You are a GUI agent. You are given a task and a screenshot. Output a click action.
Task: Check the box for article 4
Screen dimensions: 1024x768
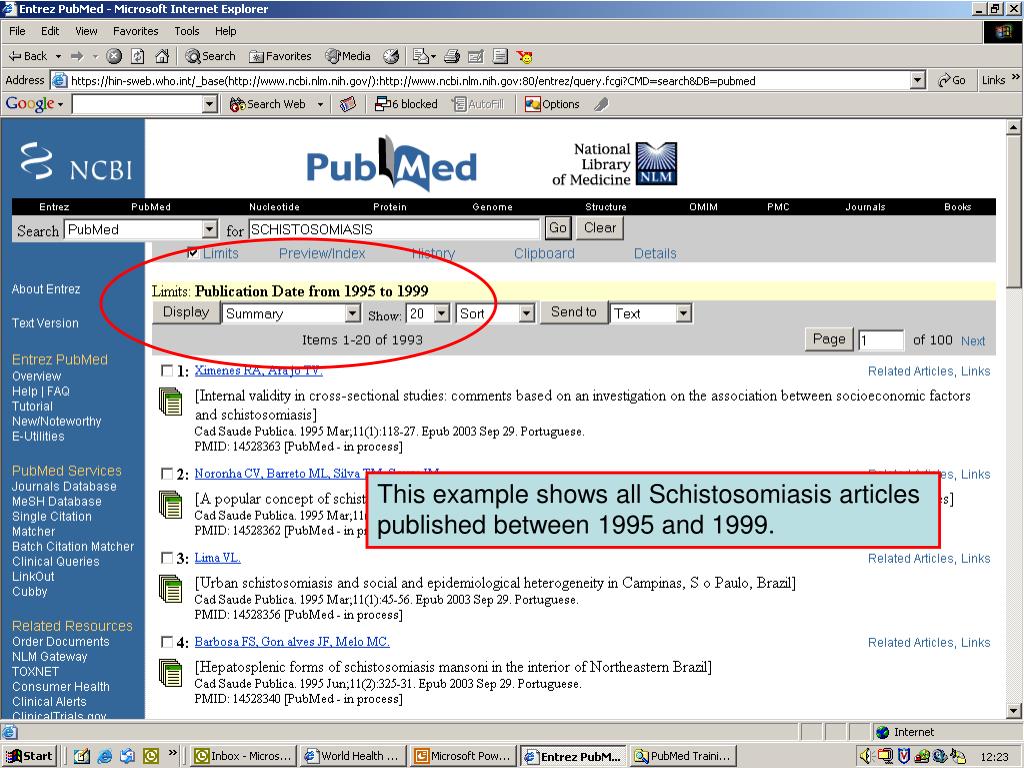coord(167,642)
